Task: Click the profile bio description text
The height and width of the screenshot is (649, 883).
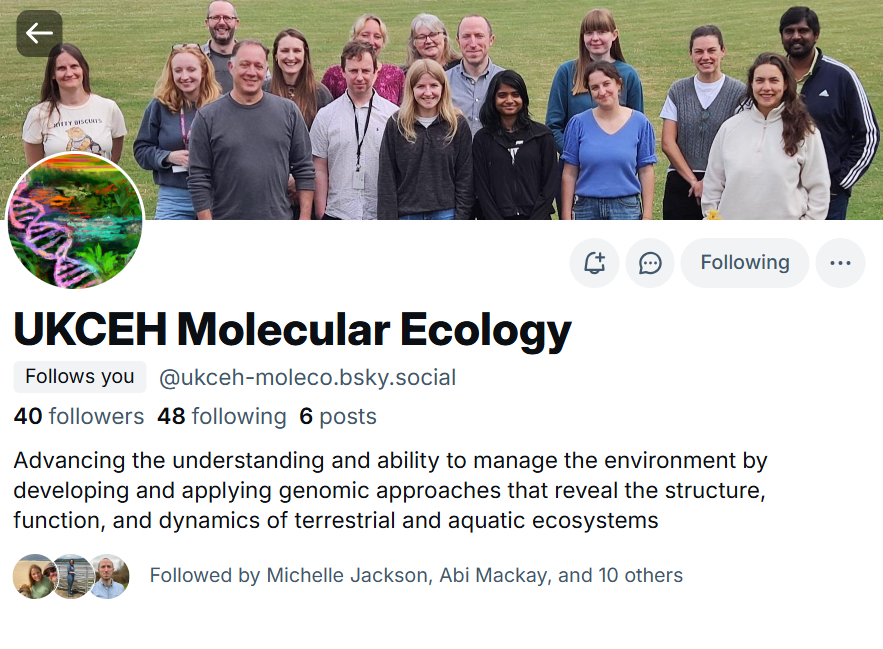Action: click(x=390, y=491)
